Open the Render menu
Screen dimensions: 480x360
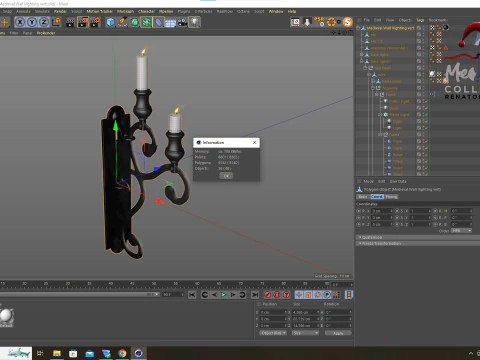[60, 11]
